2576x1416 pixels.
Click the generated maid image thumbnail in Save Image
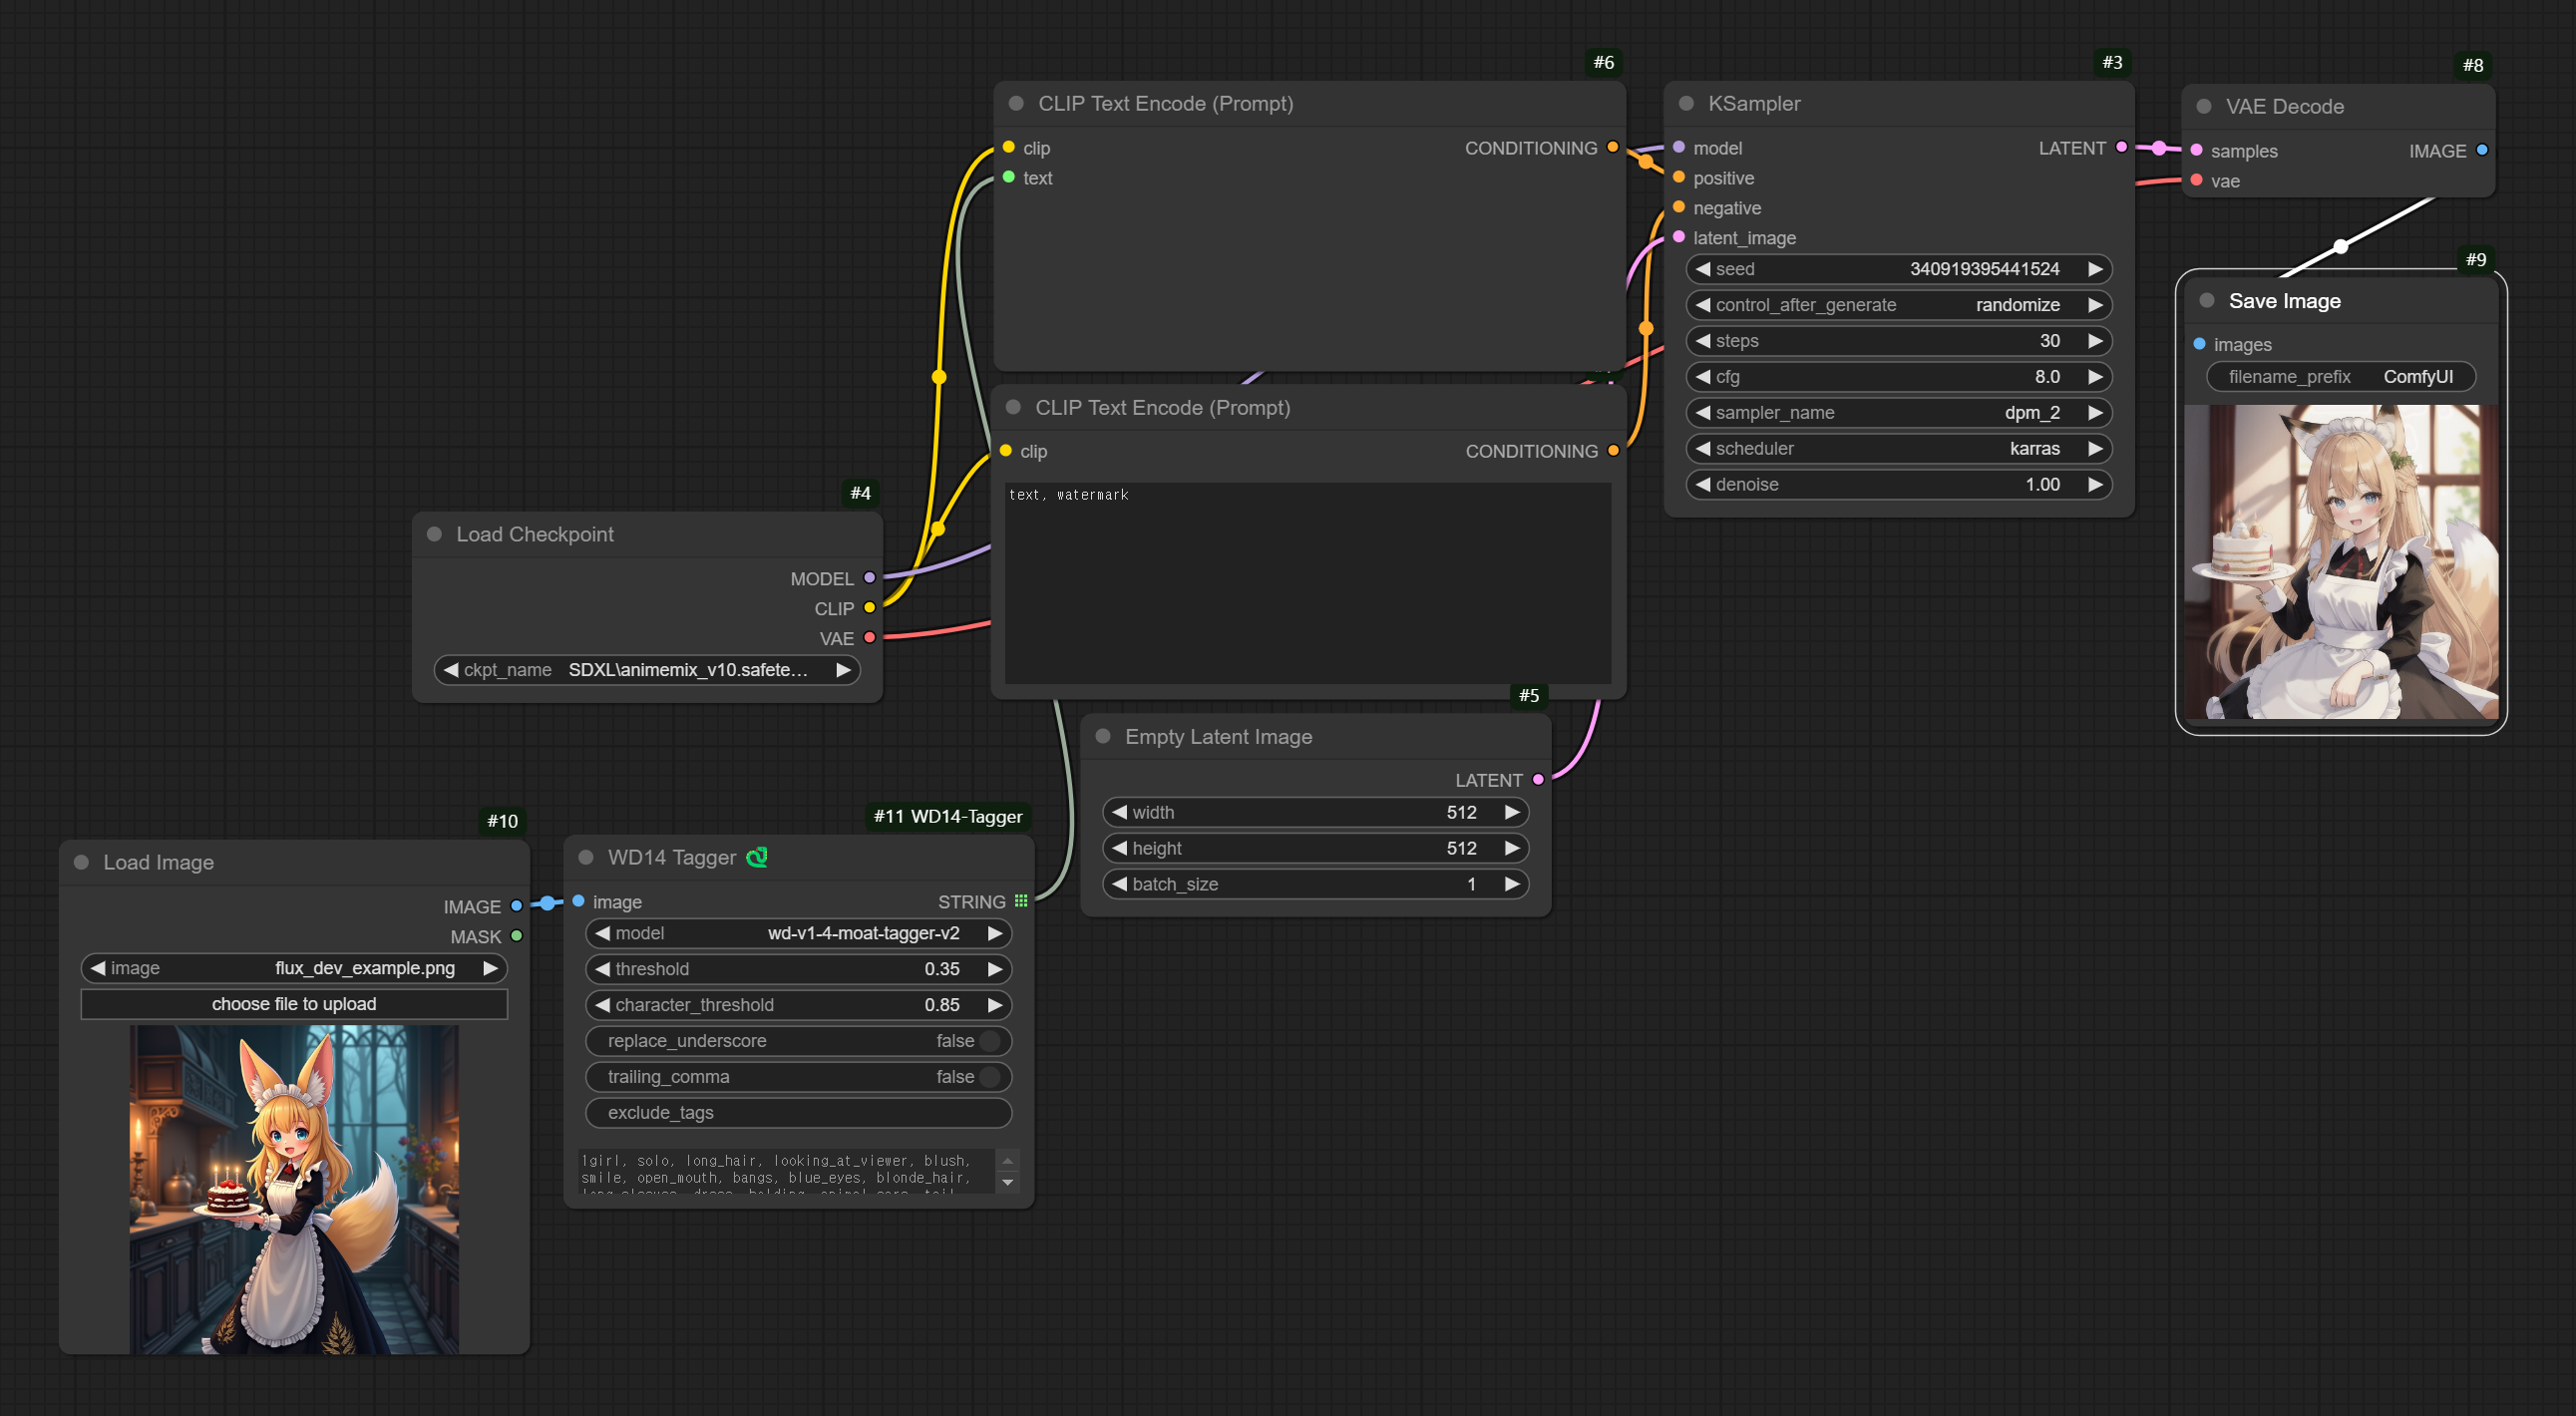click(2340, 560)
